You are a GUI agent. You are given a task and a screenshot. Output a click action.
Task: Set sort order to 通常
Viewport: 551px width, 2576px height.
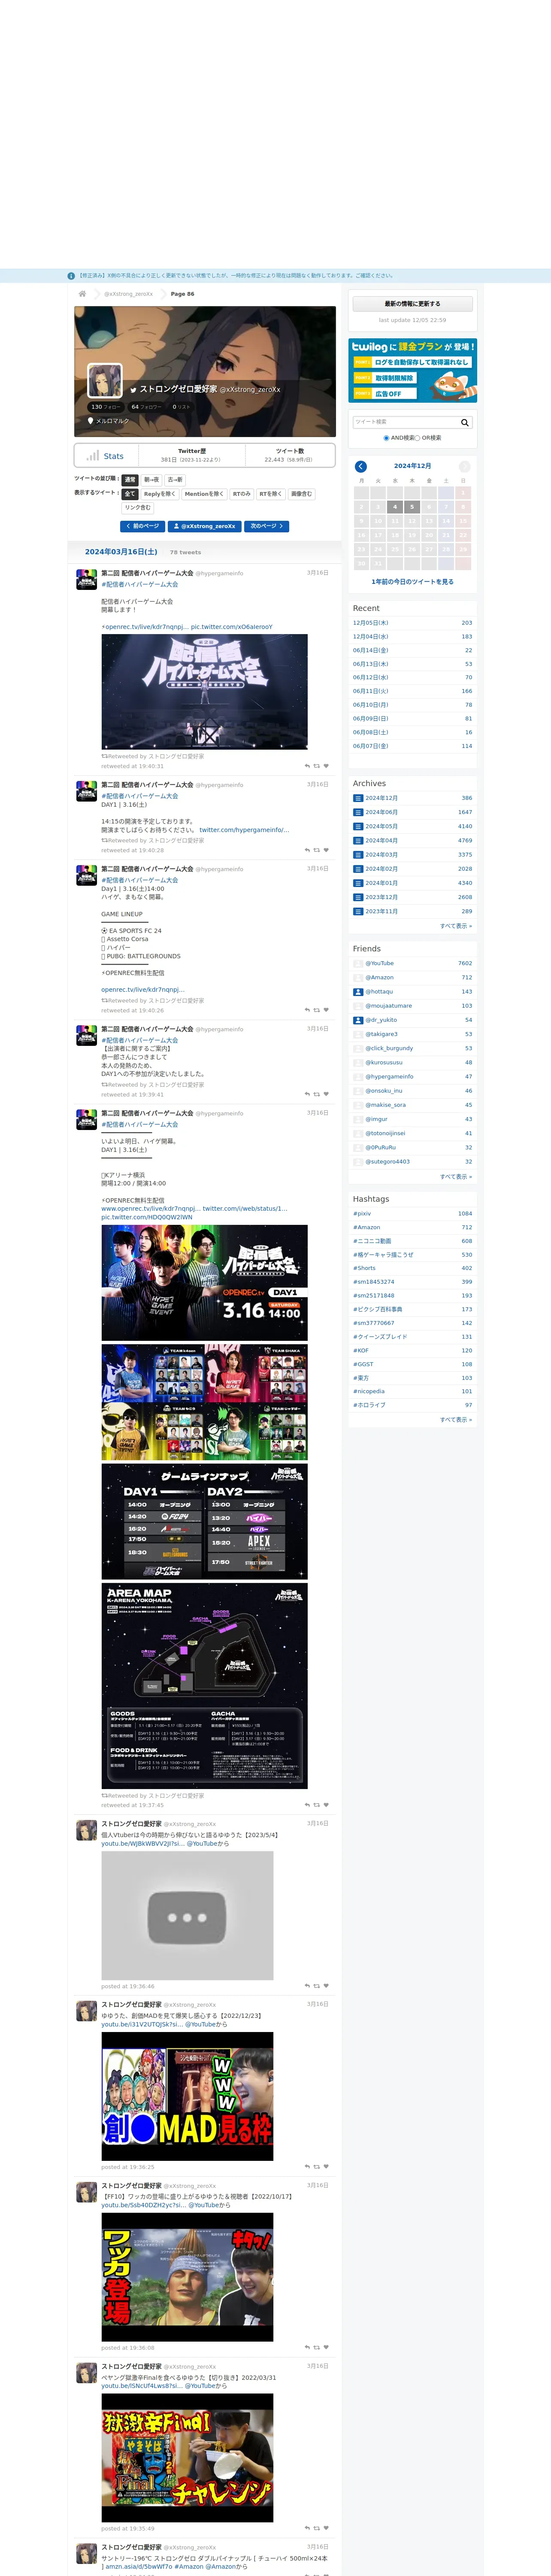coord(130,480)
